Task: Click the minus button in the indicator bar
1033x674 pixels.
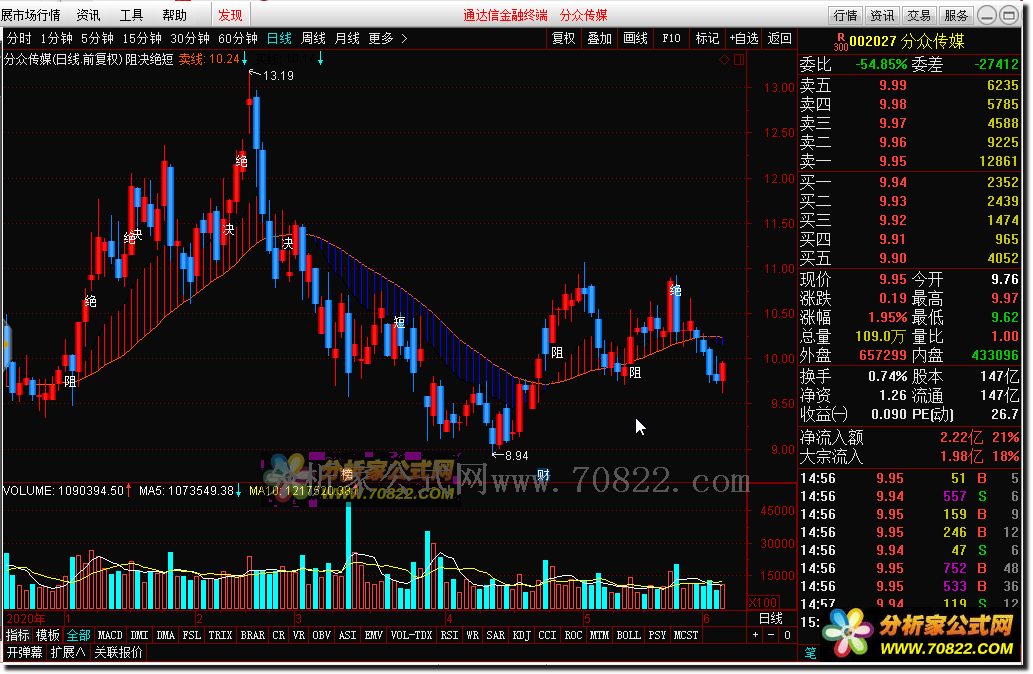Action: pyautogui.click(x=771, y=635)
